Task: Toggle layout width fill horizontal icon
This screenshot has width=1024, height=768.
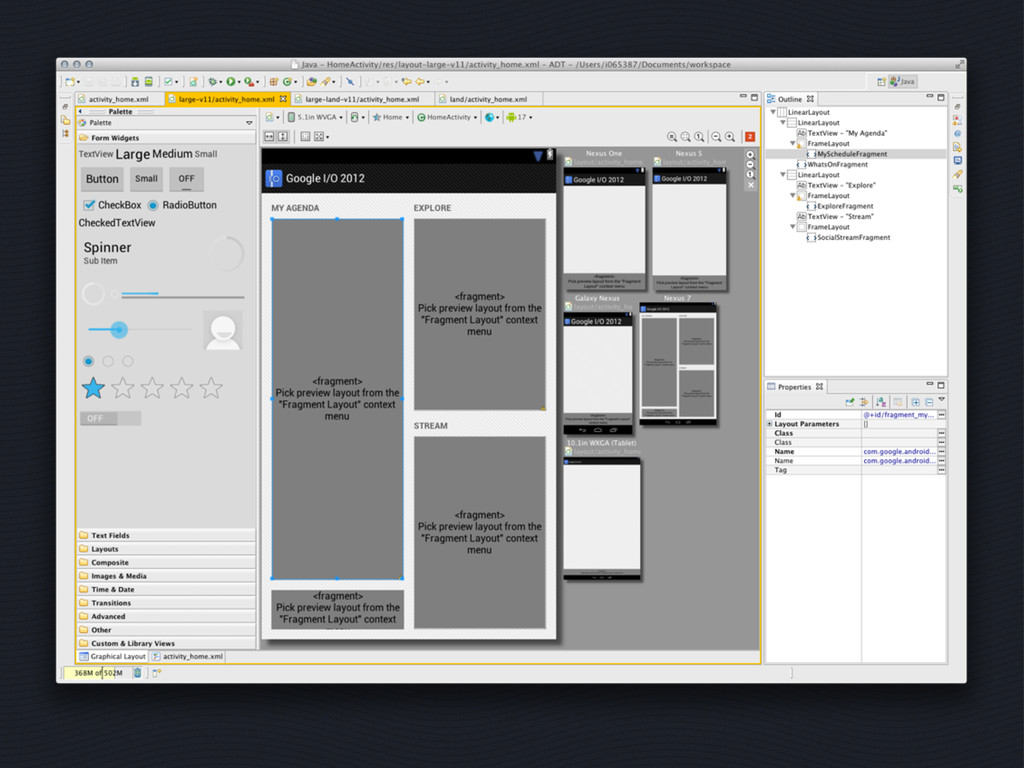Action: point(269,136)
